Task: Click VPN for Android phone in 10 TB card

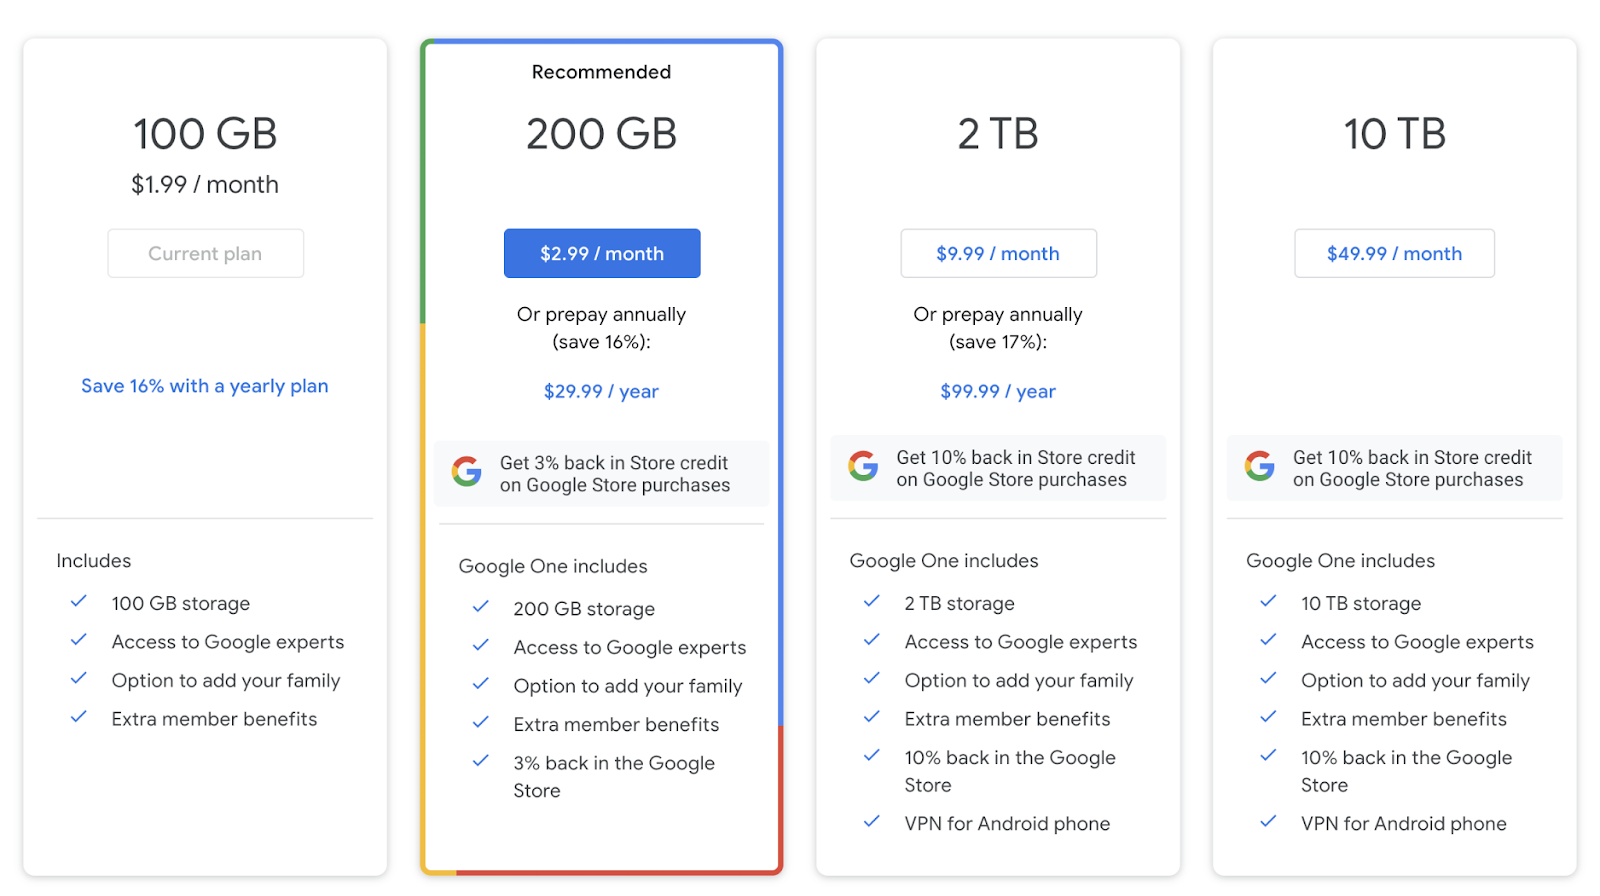Action: pos(1403,823)
